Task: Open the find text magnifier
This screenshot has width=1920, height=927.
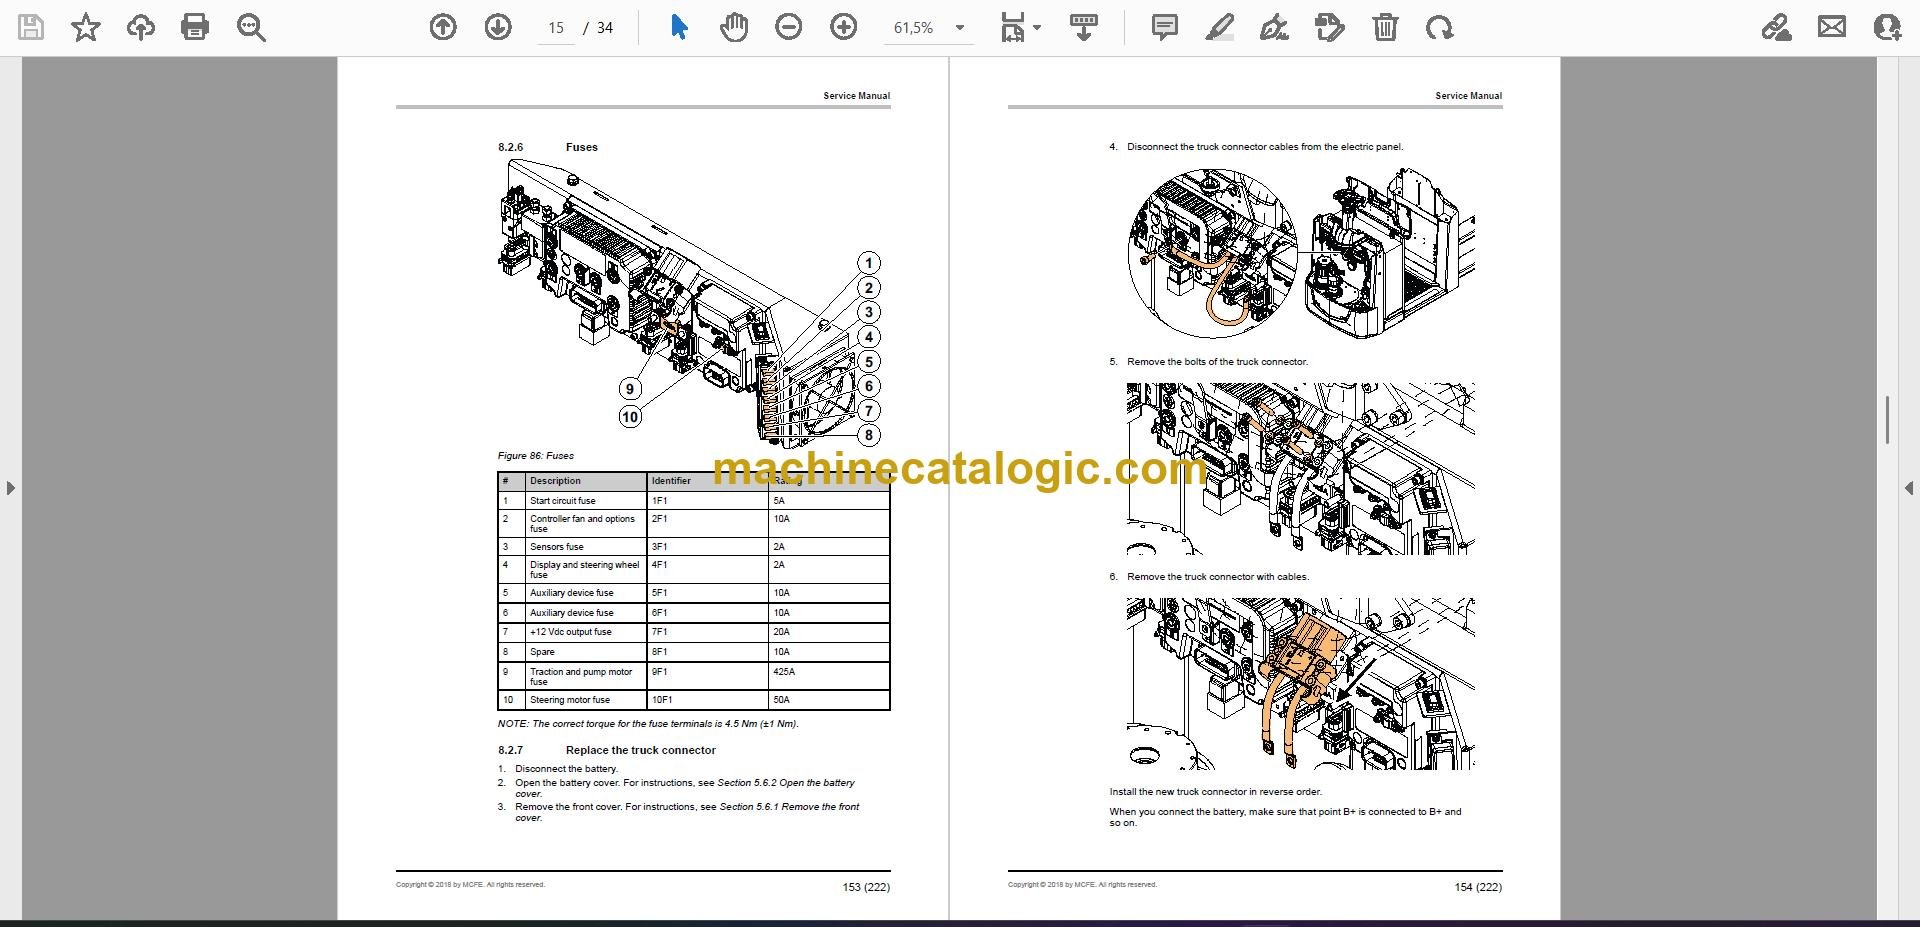Action: tap(251, 27)
